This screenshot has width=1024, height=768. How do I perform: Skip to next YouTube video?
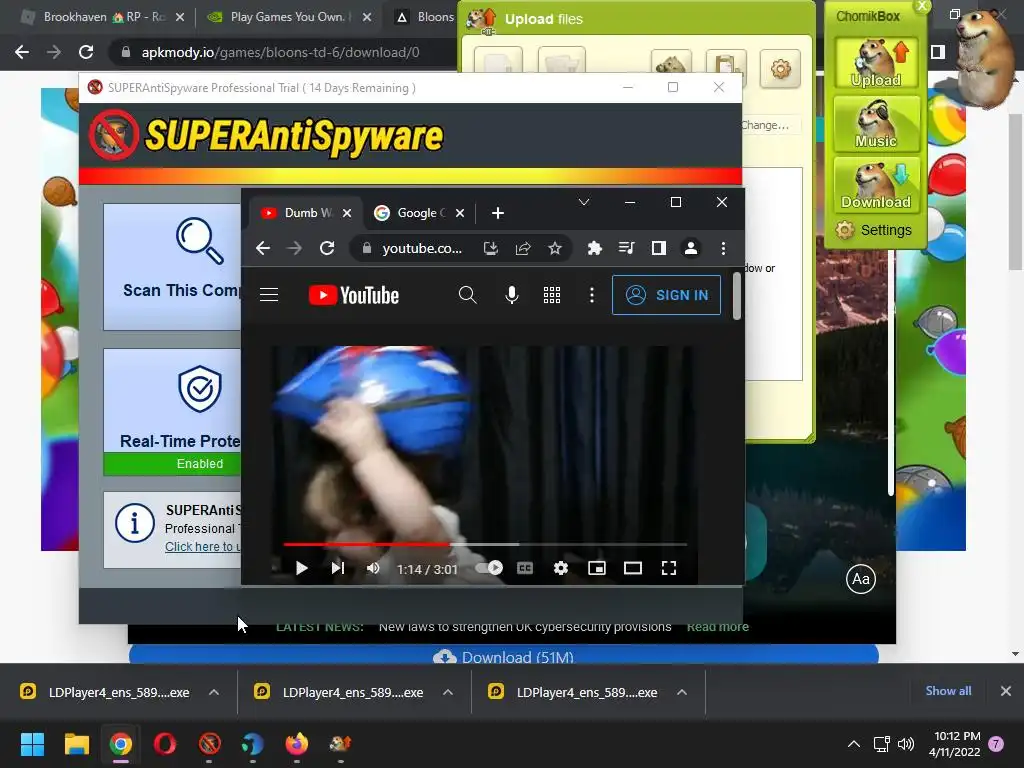click(338, 568)
